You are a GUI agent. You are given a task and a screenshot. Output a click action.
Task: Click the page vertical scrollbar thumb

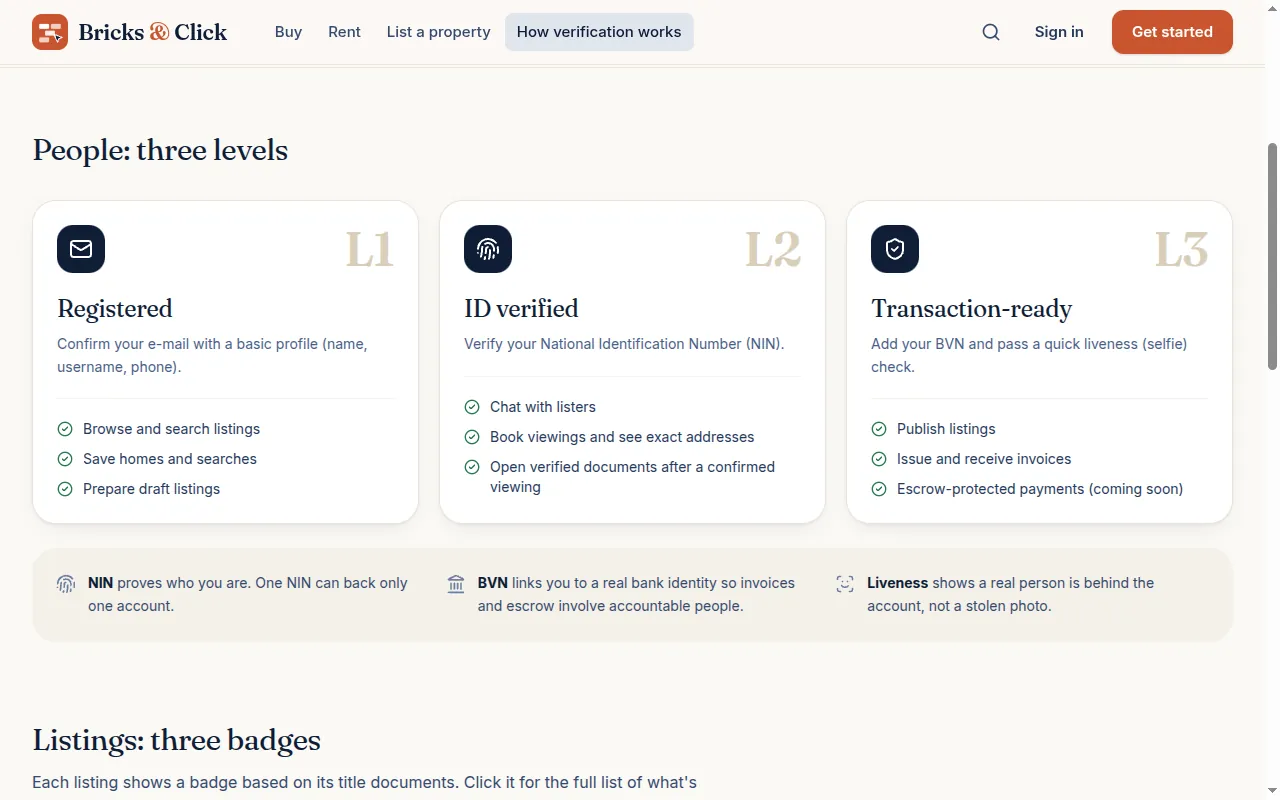[x=1272, y=257]
